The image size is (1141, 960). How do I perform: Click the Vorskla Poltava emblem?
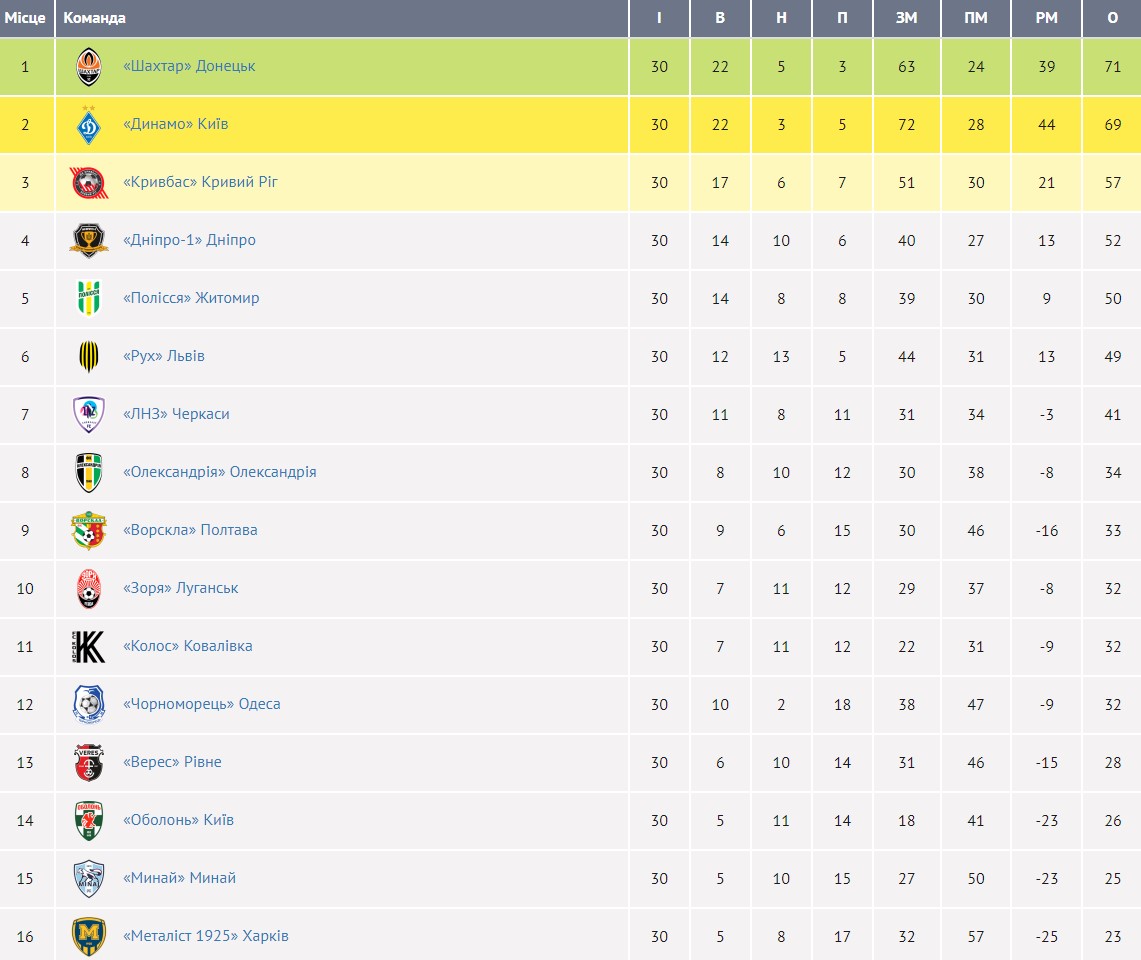pyautogui.click(x=89, y=530)
